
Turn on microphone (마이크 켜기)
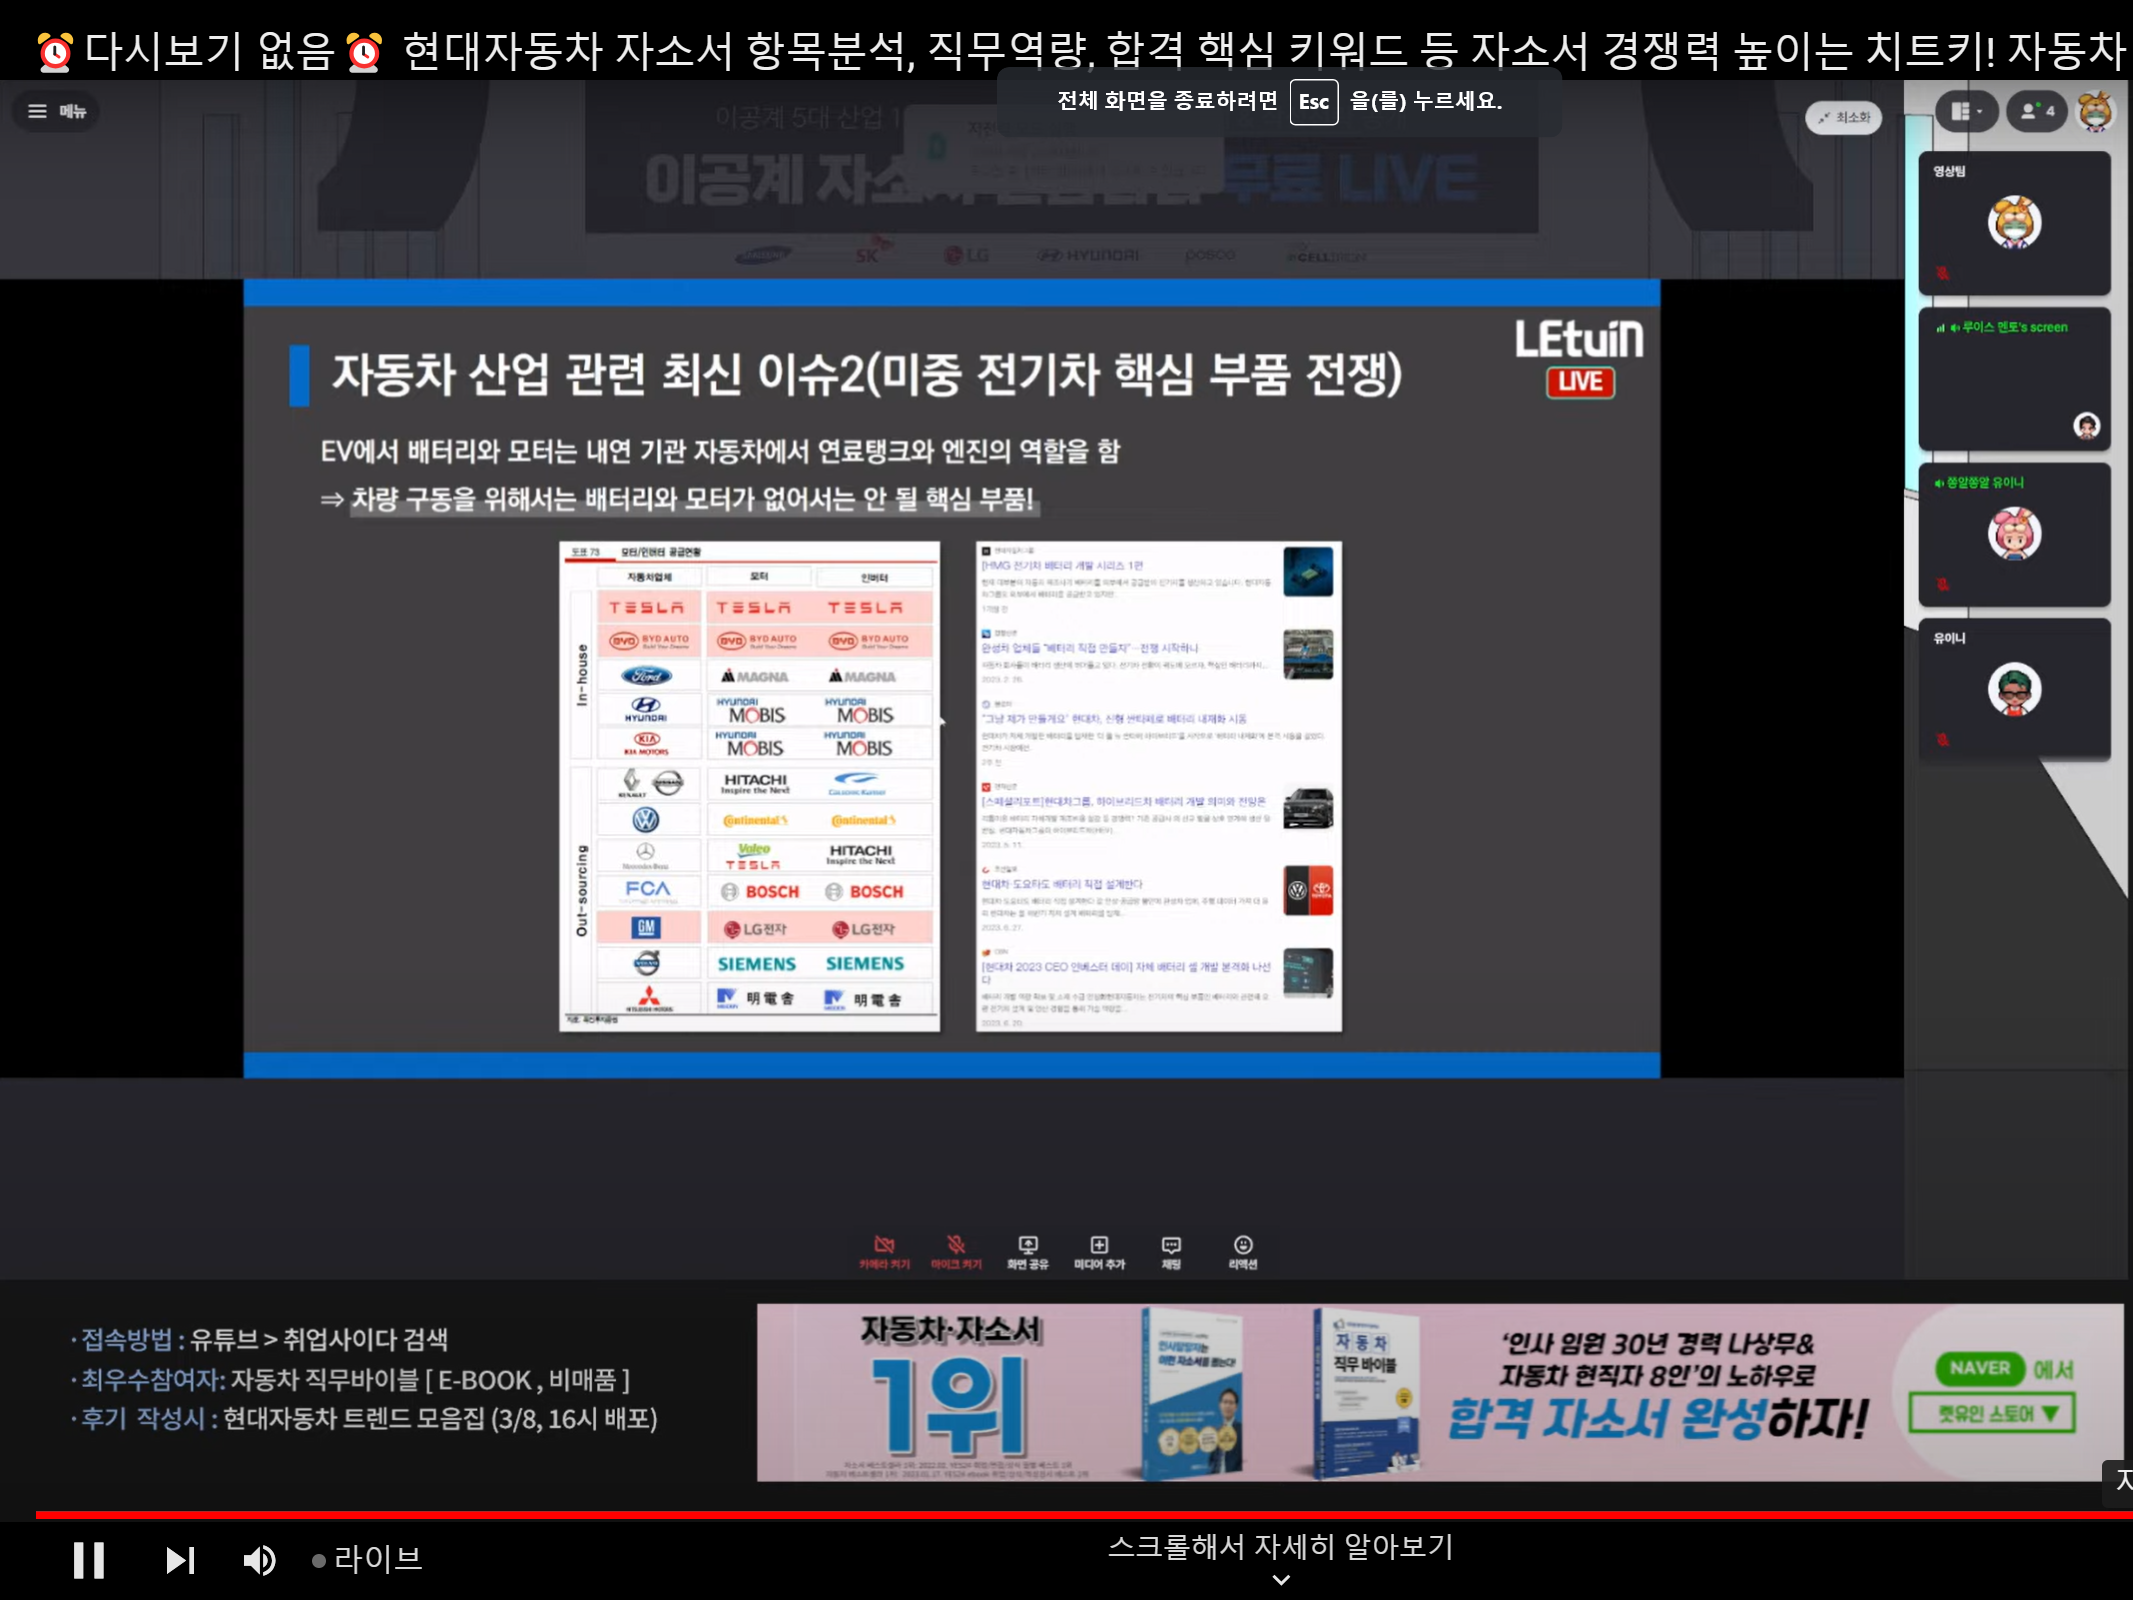coord(956,1251)
